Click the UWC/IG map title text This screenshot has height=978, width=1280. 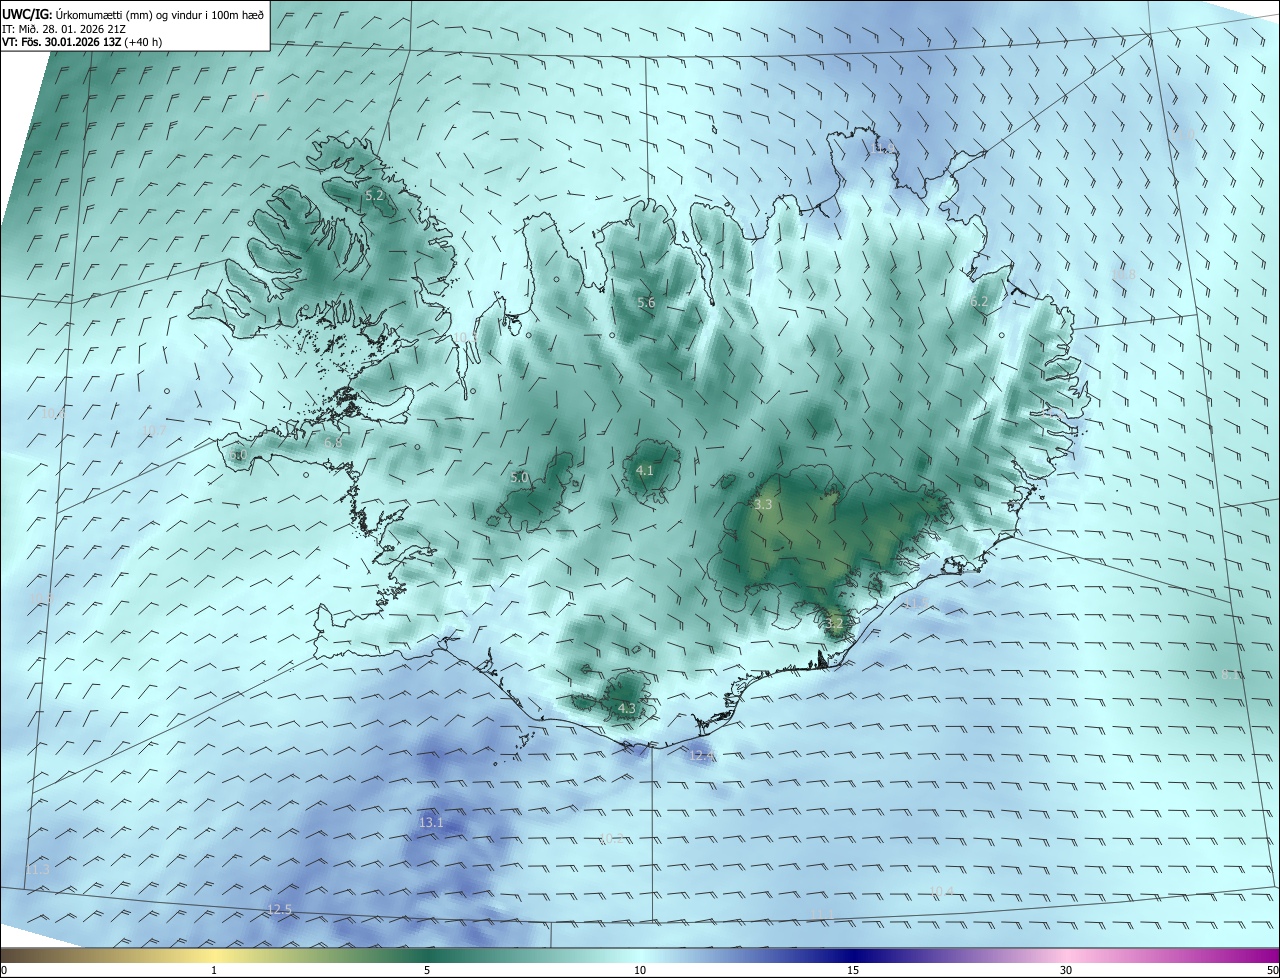[x=133, y=13]
